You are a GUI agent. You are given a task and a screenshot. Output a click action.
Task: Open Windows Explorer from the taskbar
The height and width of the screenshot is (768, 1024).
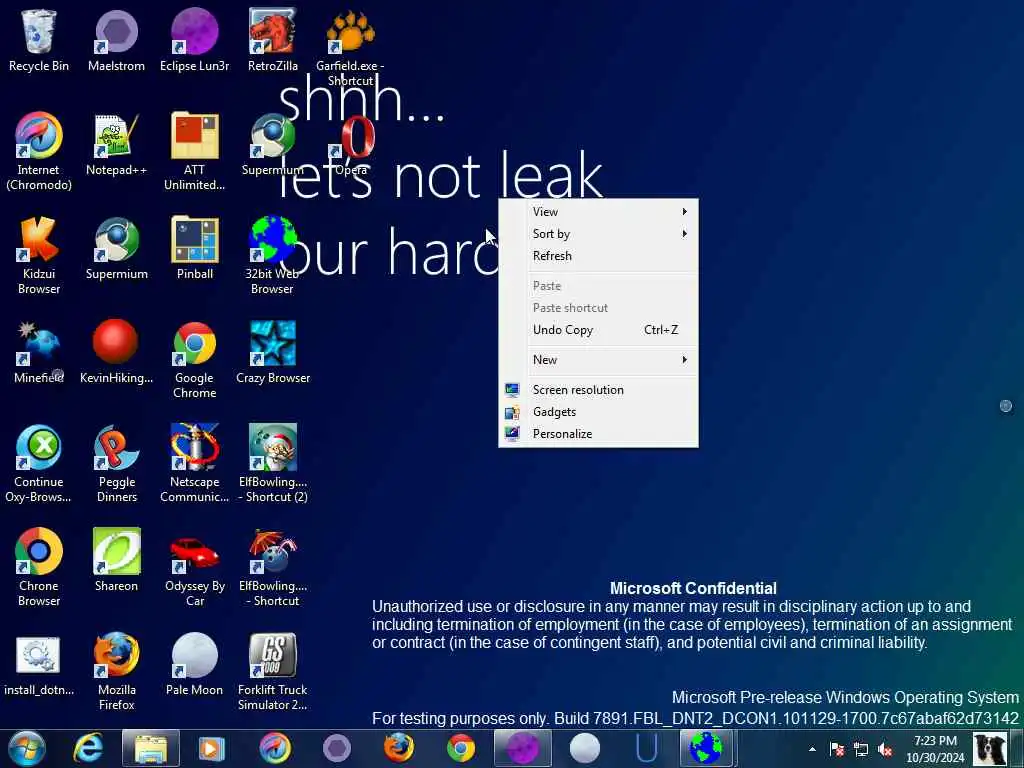(x=150, y=748)
